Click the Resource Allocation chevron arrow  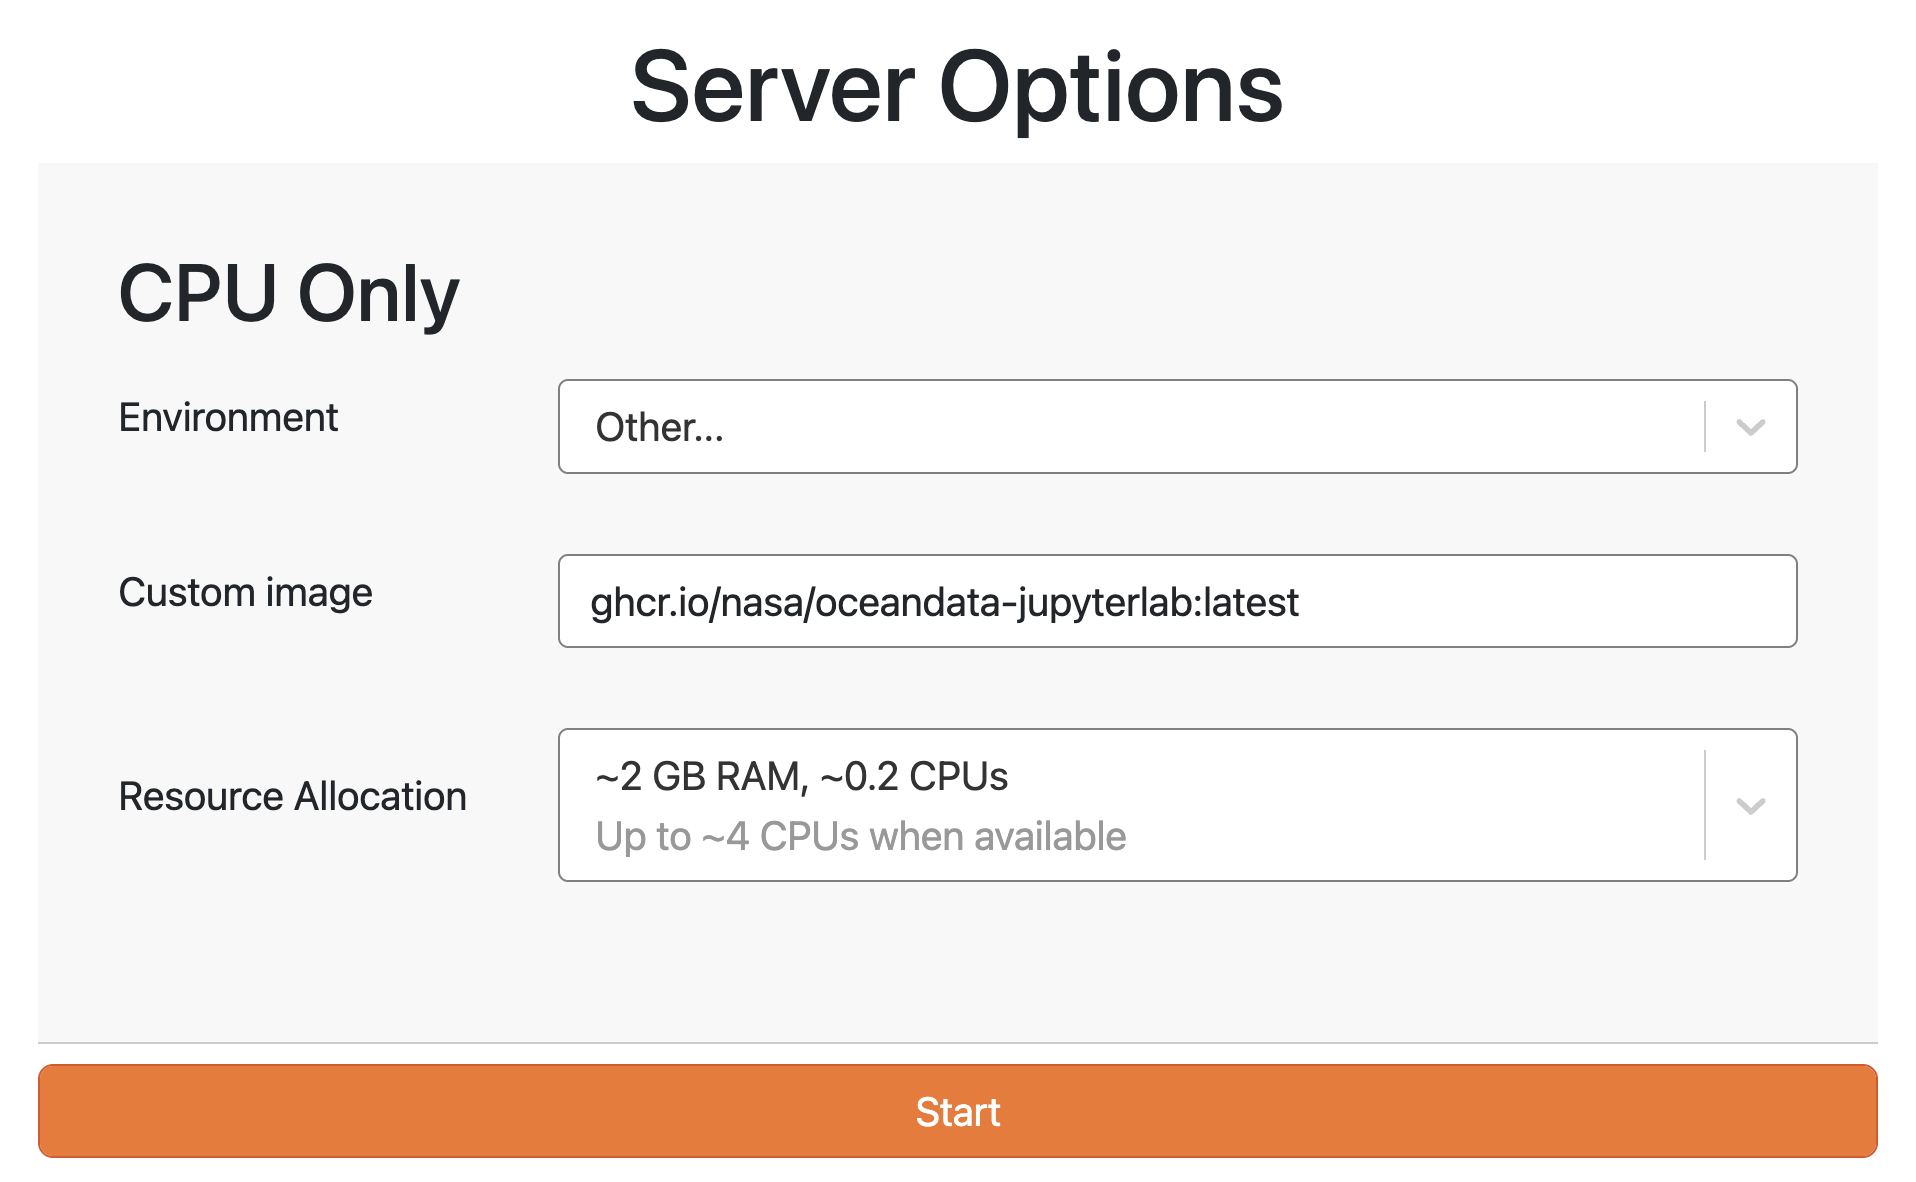coord(1750,806)
